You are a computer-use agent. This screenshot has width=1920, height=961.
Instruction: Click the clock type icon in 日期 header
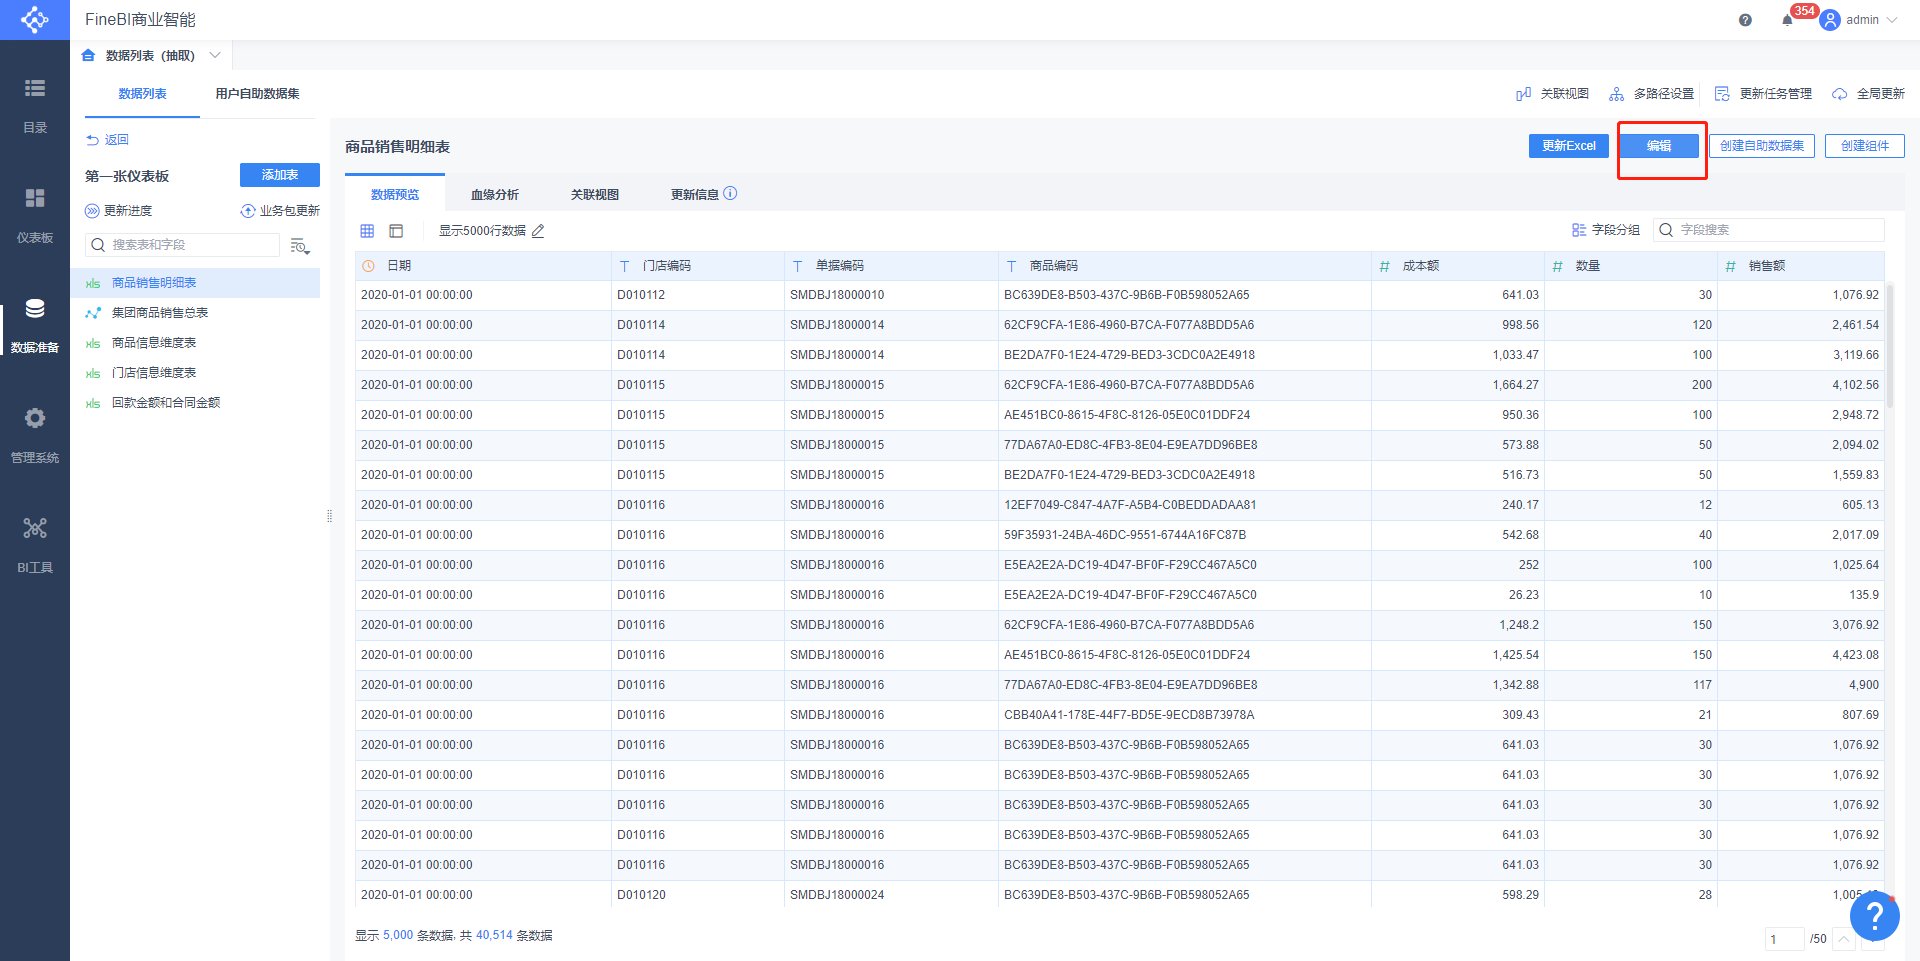coord(368,266)
